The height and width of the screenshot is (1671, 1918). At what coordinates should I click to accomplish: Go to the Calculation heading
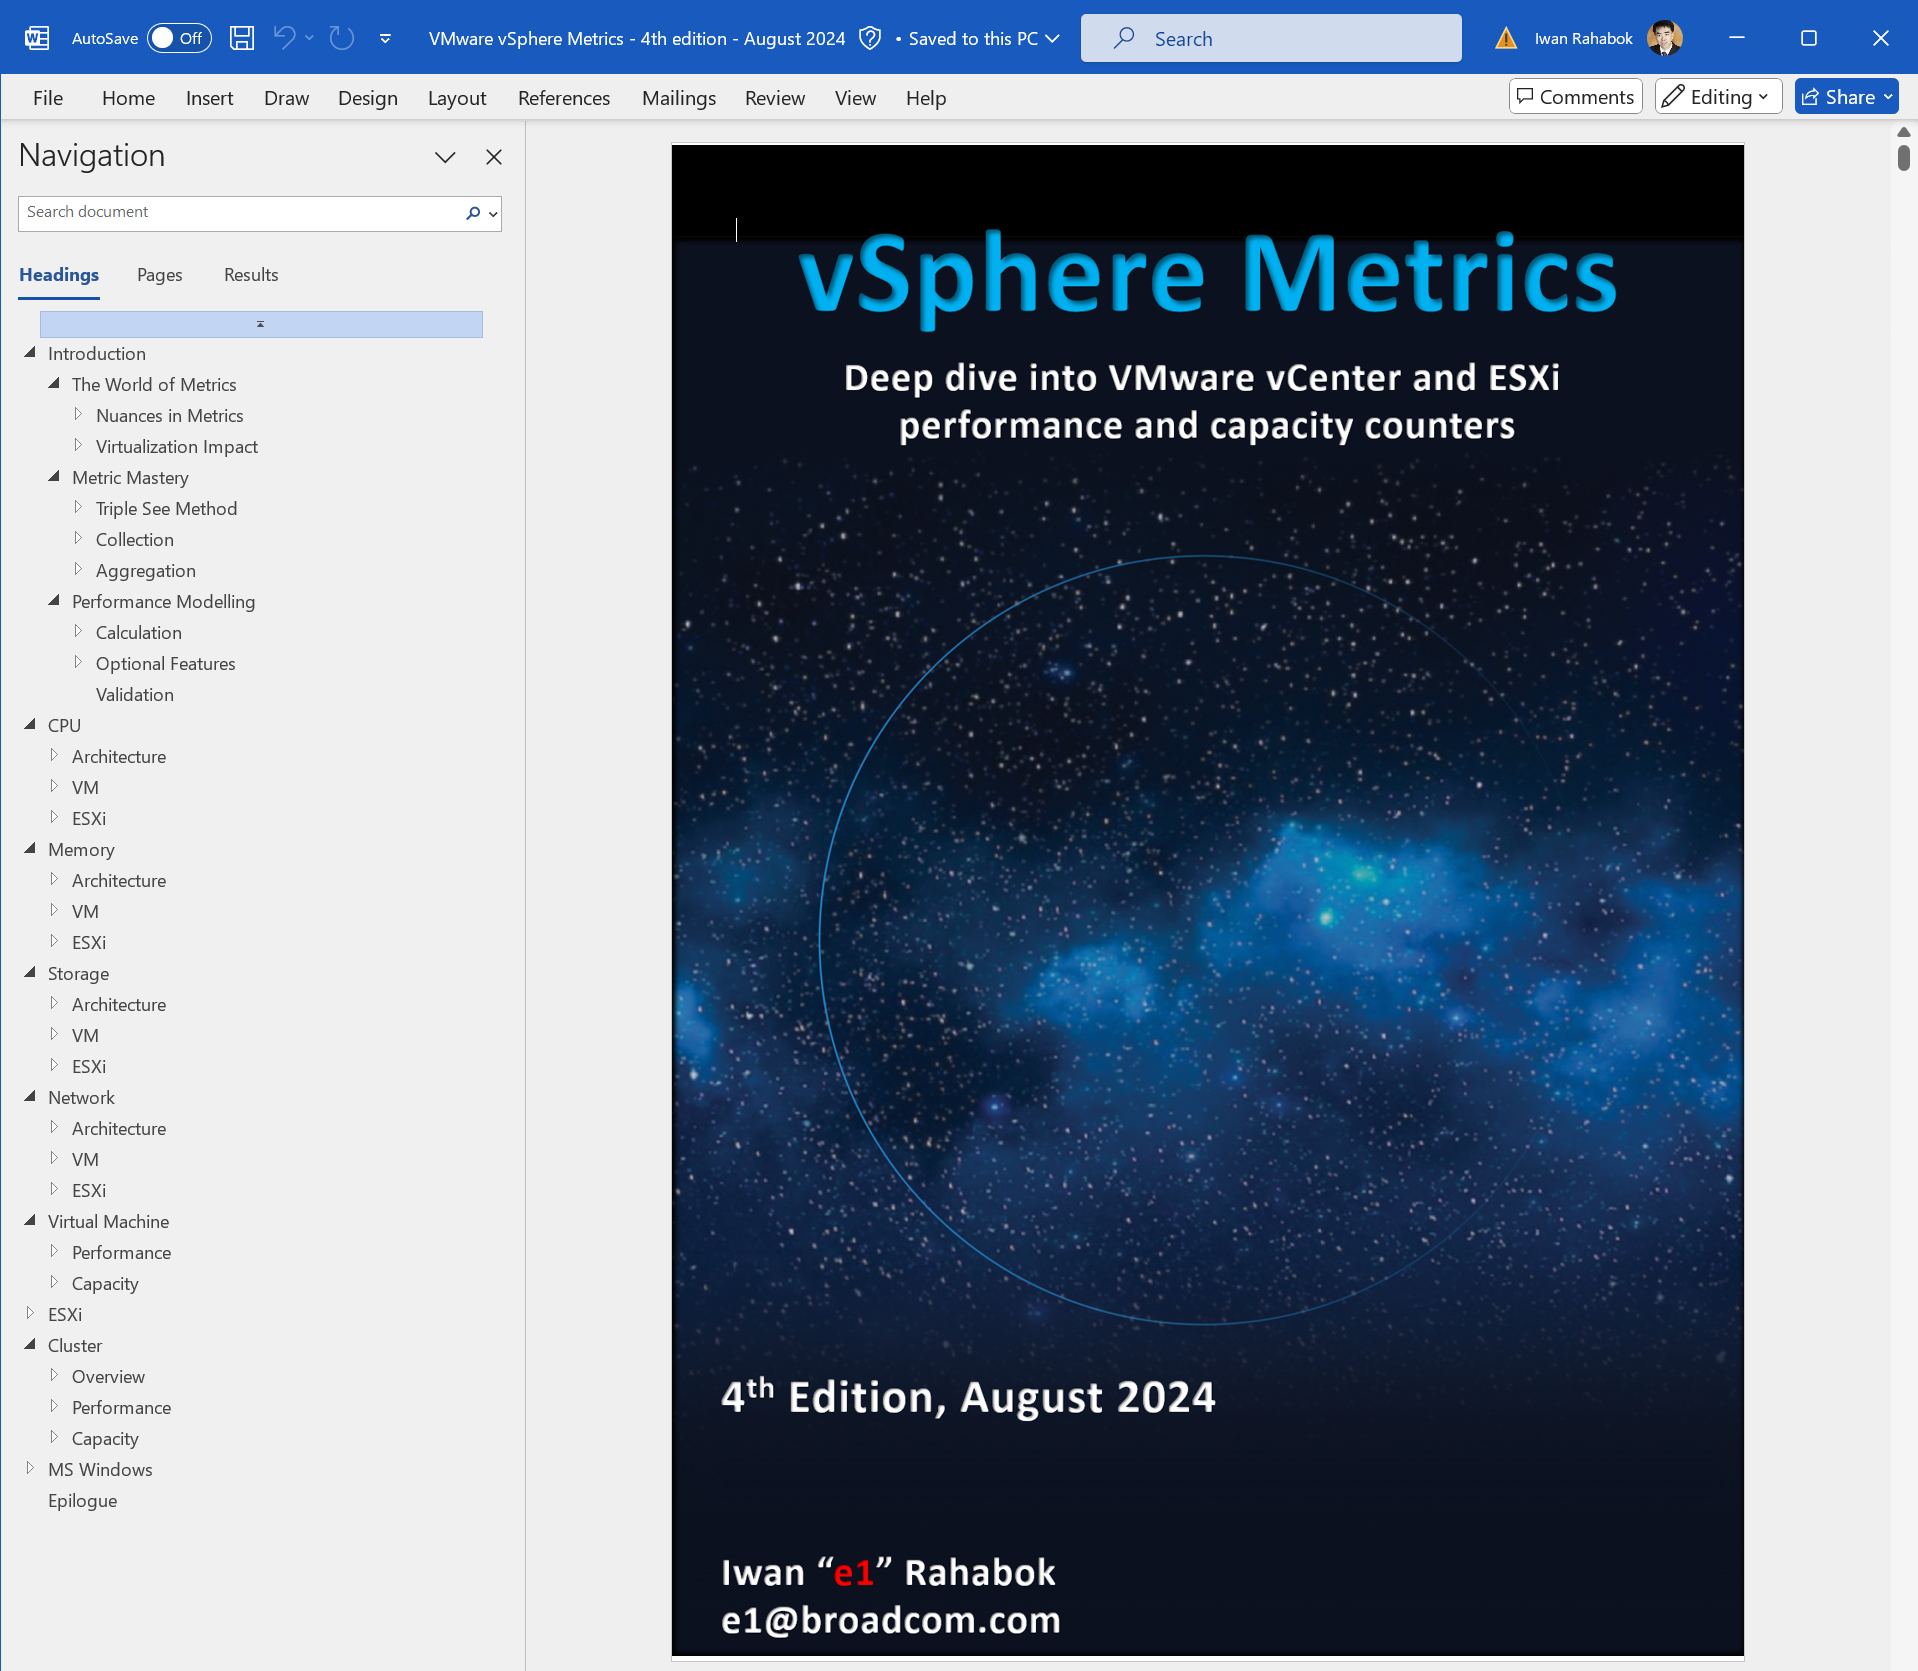139,632
